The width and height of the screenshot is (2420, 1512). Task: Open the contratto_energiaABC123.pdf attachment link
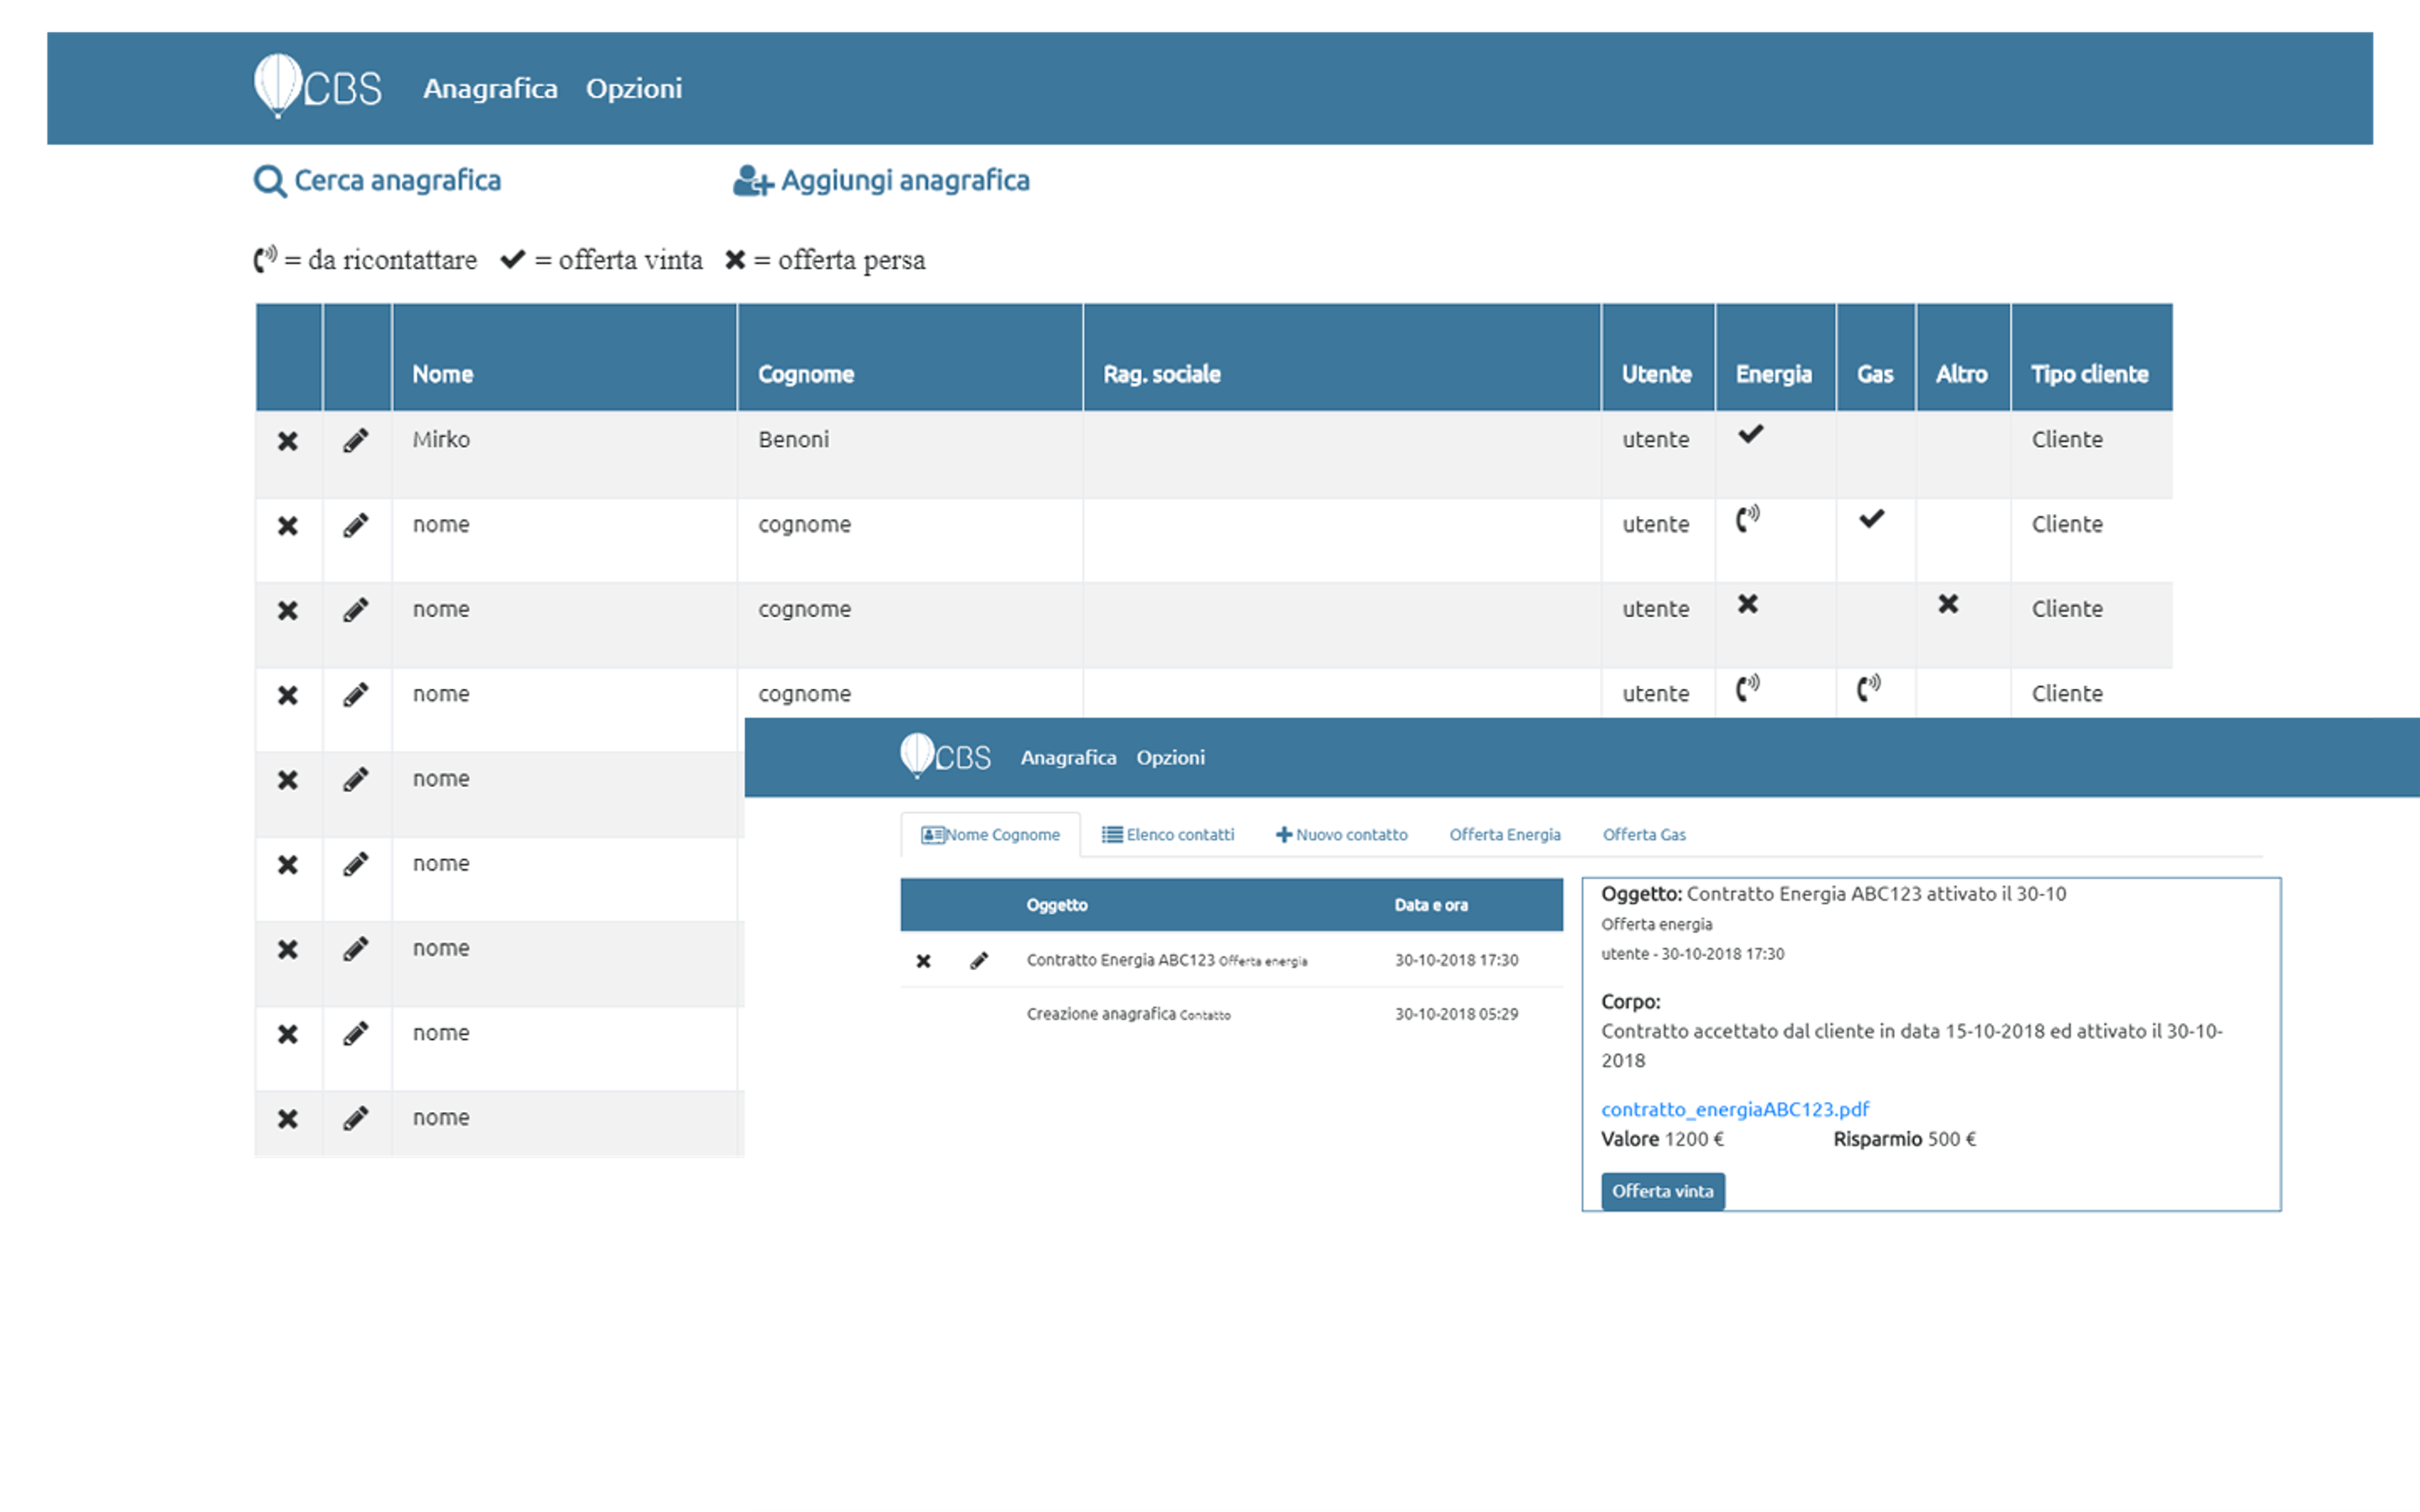pos(1735,1109)
